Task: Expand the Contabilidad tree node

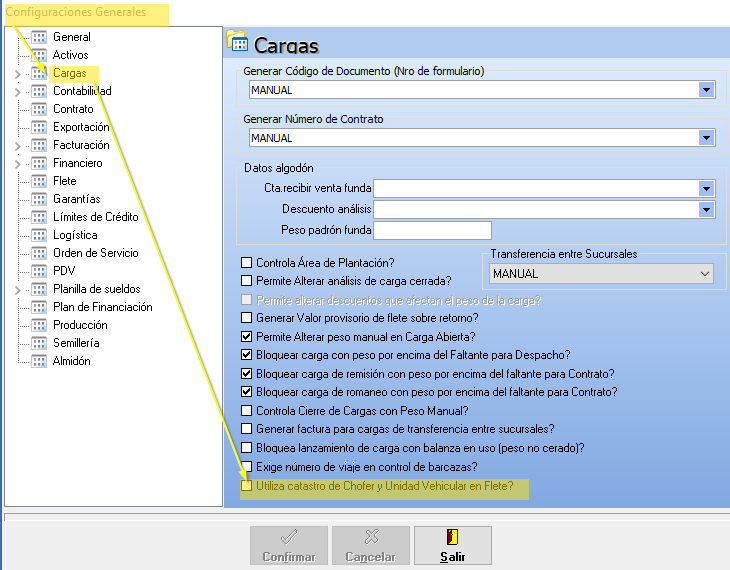Action: [18, 92]
